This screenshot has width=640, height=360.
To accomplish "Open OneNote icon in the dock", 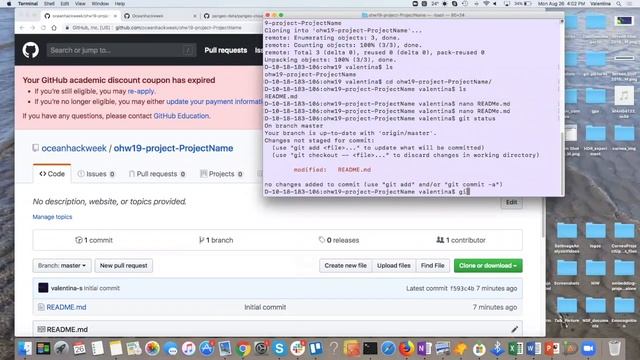I will (424, 349).
